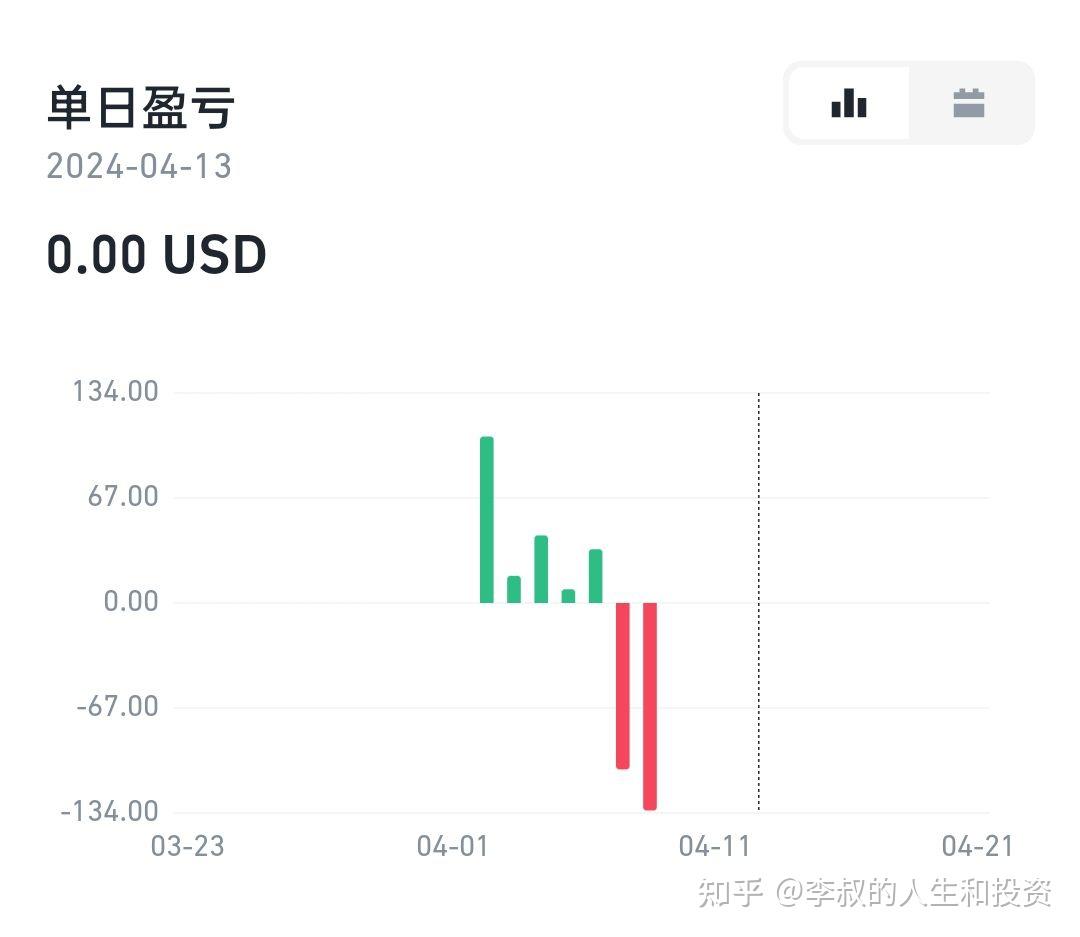Viewport: 1080px width, 937px height.
Task: Click the 0.00 baseline axis label
Action: click(131, 602)
